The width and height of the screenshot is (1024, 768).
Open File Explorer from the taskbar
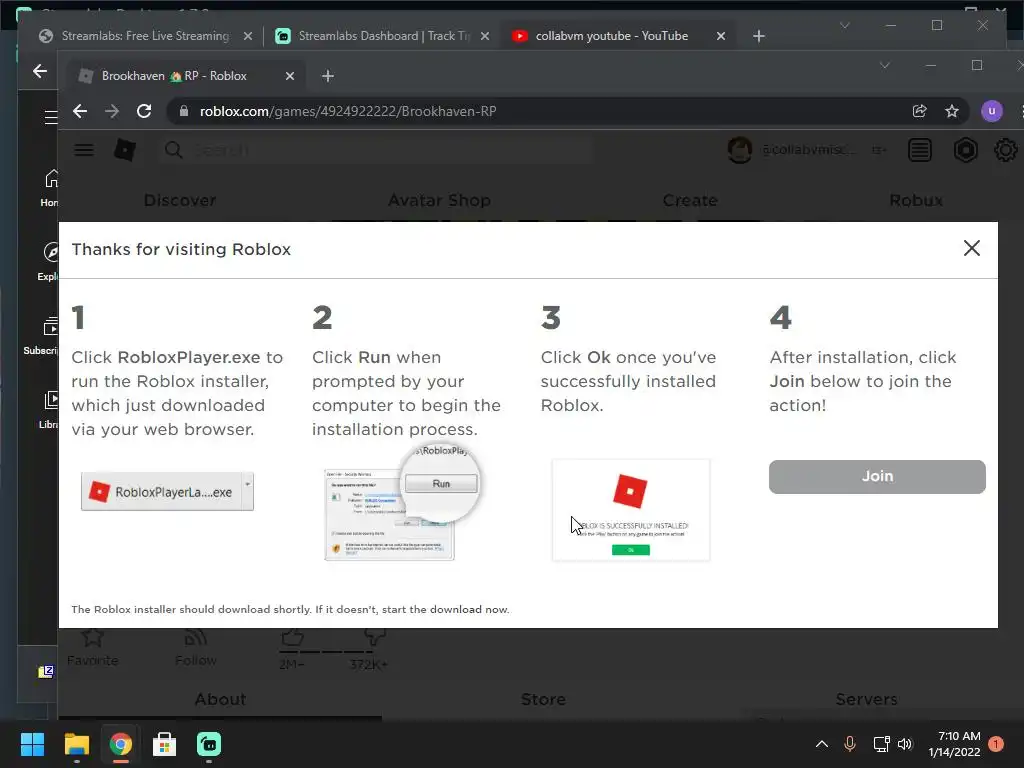(x=76, y=744)
